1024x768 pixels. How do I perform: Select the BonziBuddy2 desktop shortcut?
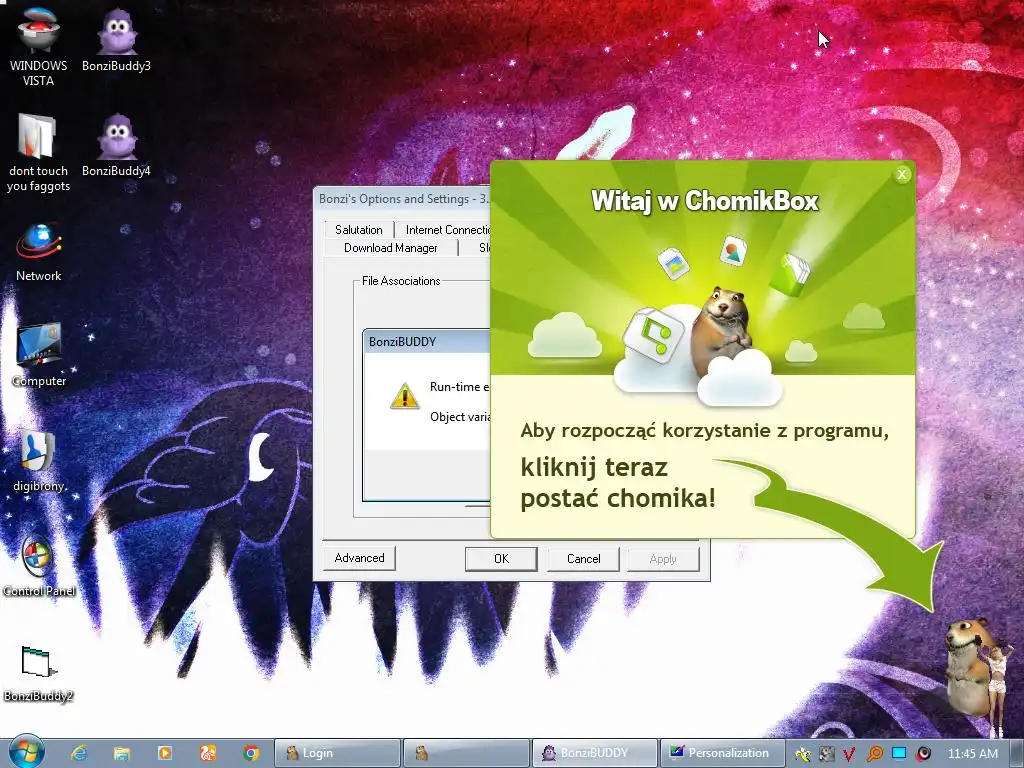39,673
